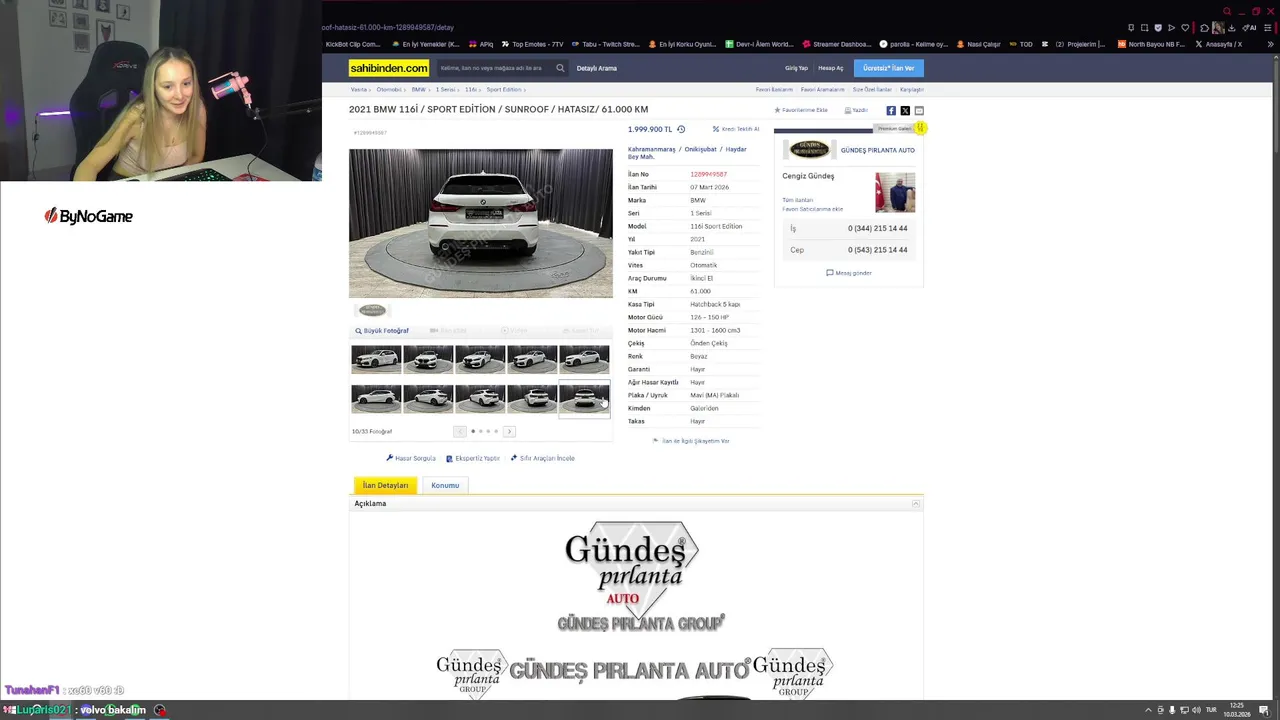Click Kredi Teklifi Al link
Screen dimensions: 1280x720
click(736, 129)
